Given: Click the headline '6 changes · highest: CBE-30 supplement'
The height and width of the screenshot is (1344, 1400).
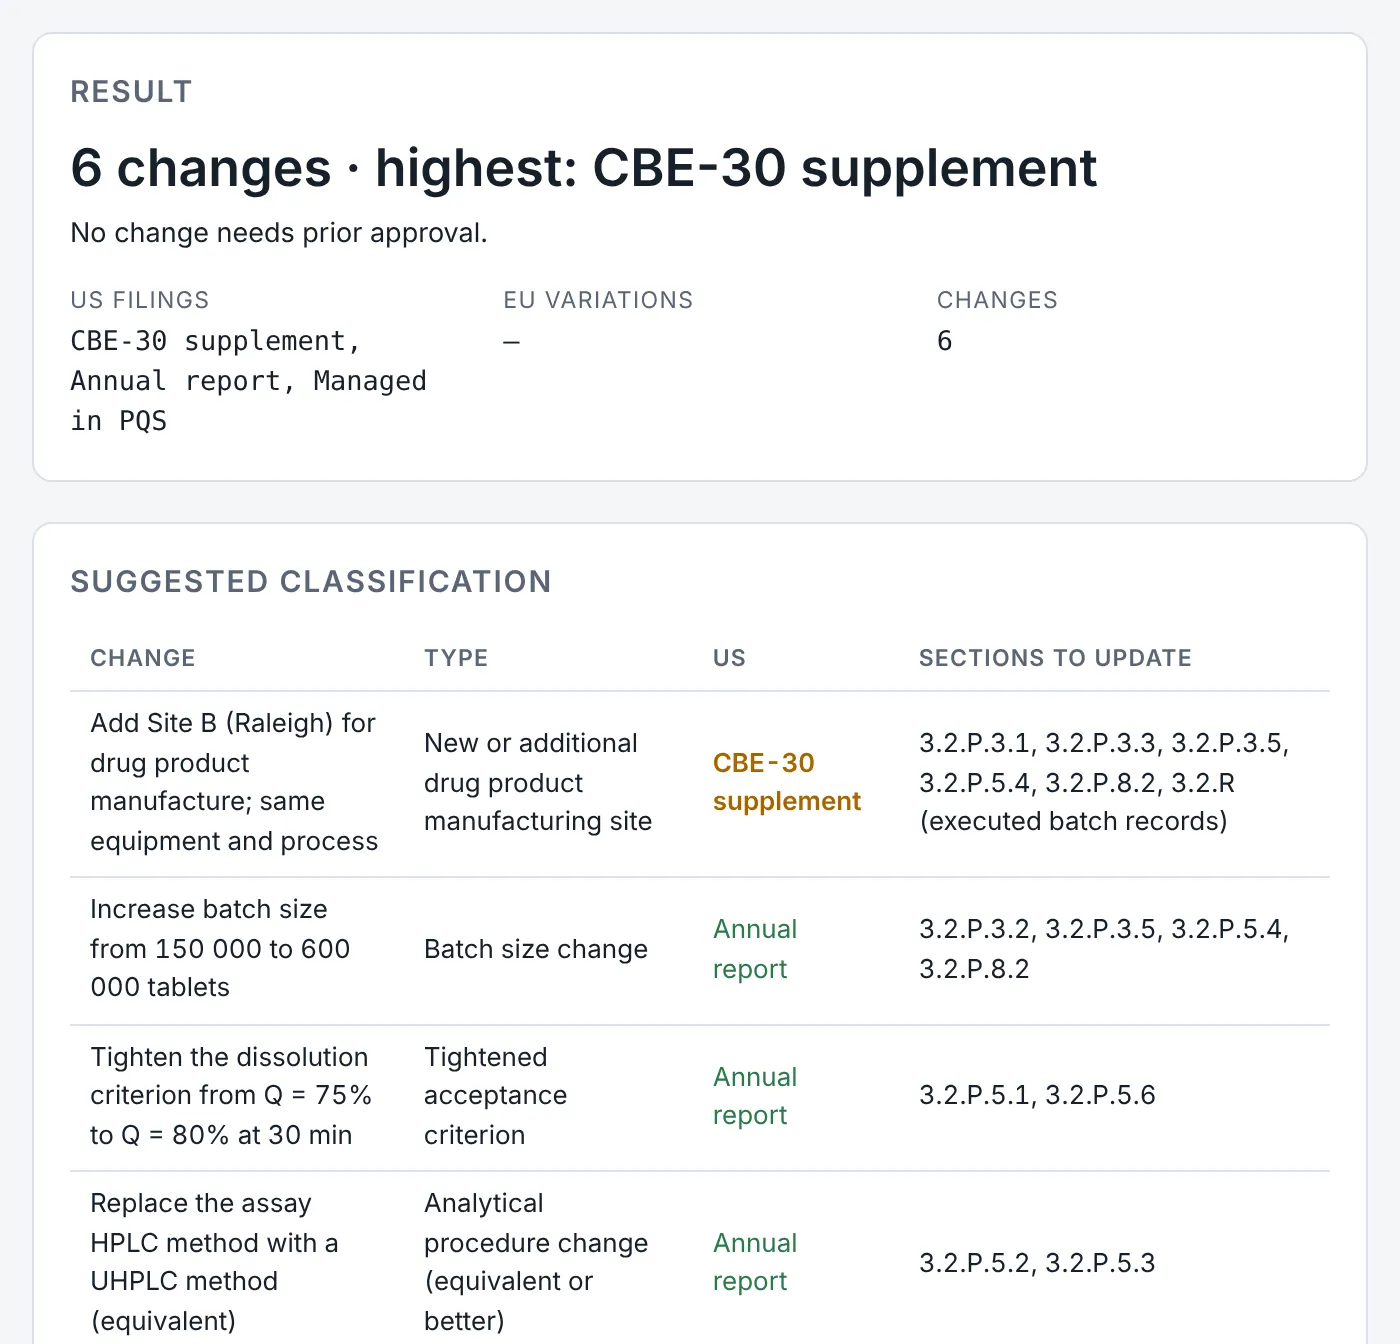Looking at the screenshot, I should (x=584, y=167).
